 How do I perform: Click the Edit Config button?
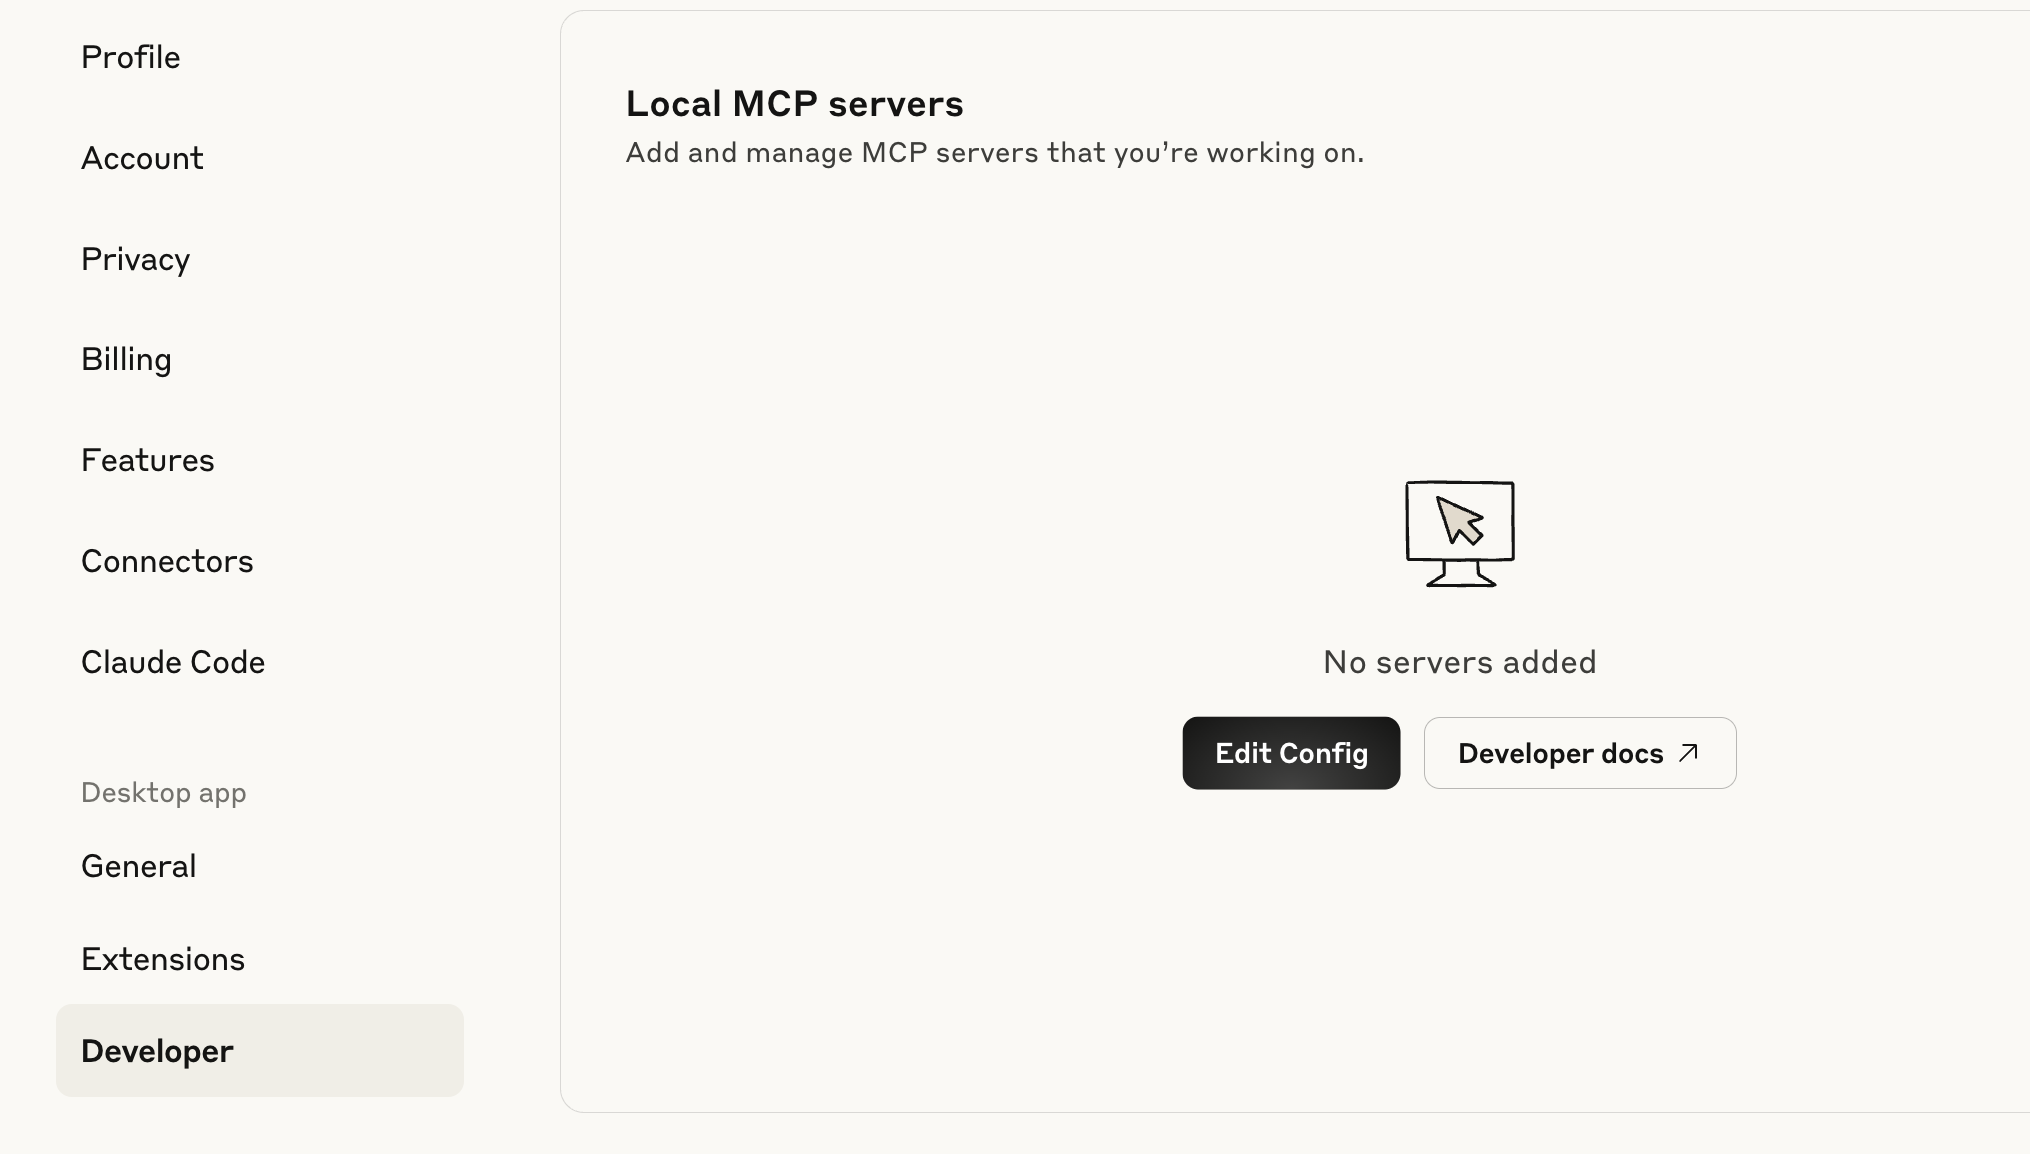1291,754
